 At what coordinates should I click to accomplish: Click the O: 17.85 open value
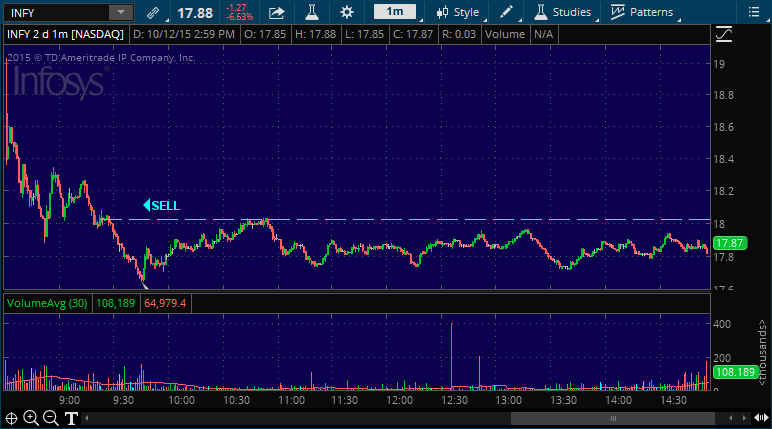pos(265,34)
